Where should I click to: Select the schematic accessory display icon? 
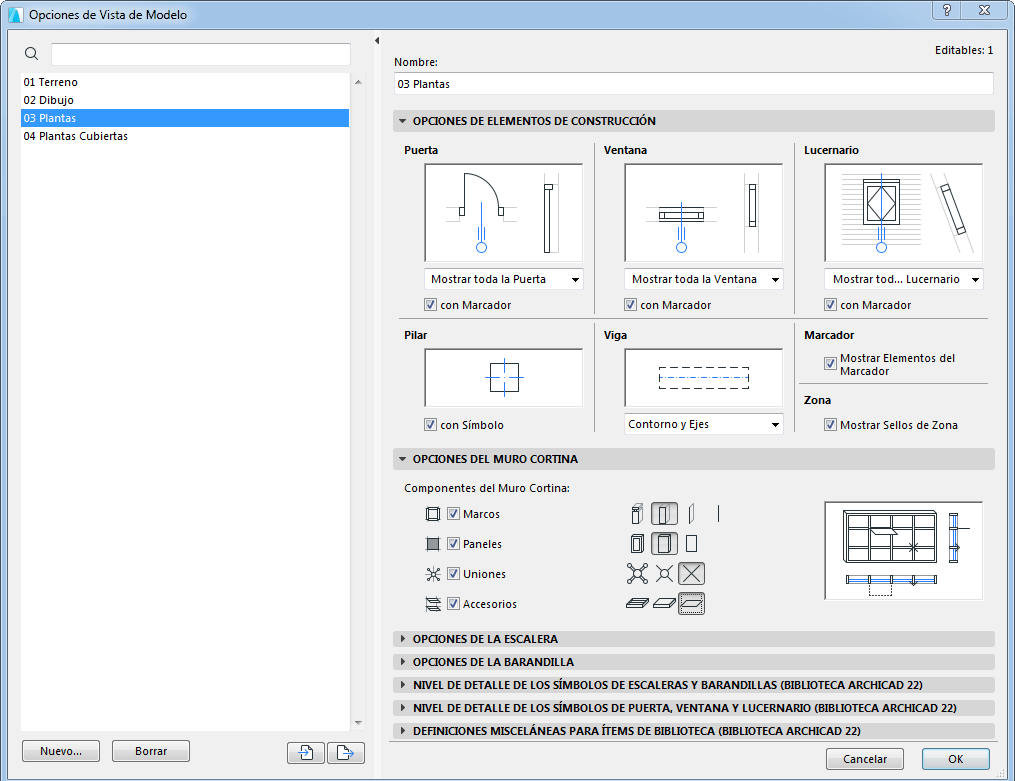(691, 603)
